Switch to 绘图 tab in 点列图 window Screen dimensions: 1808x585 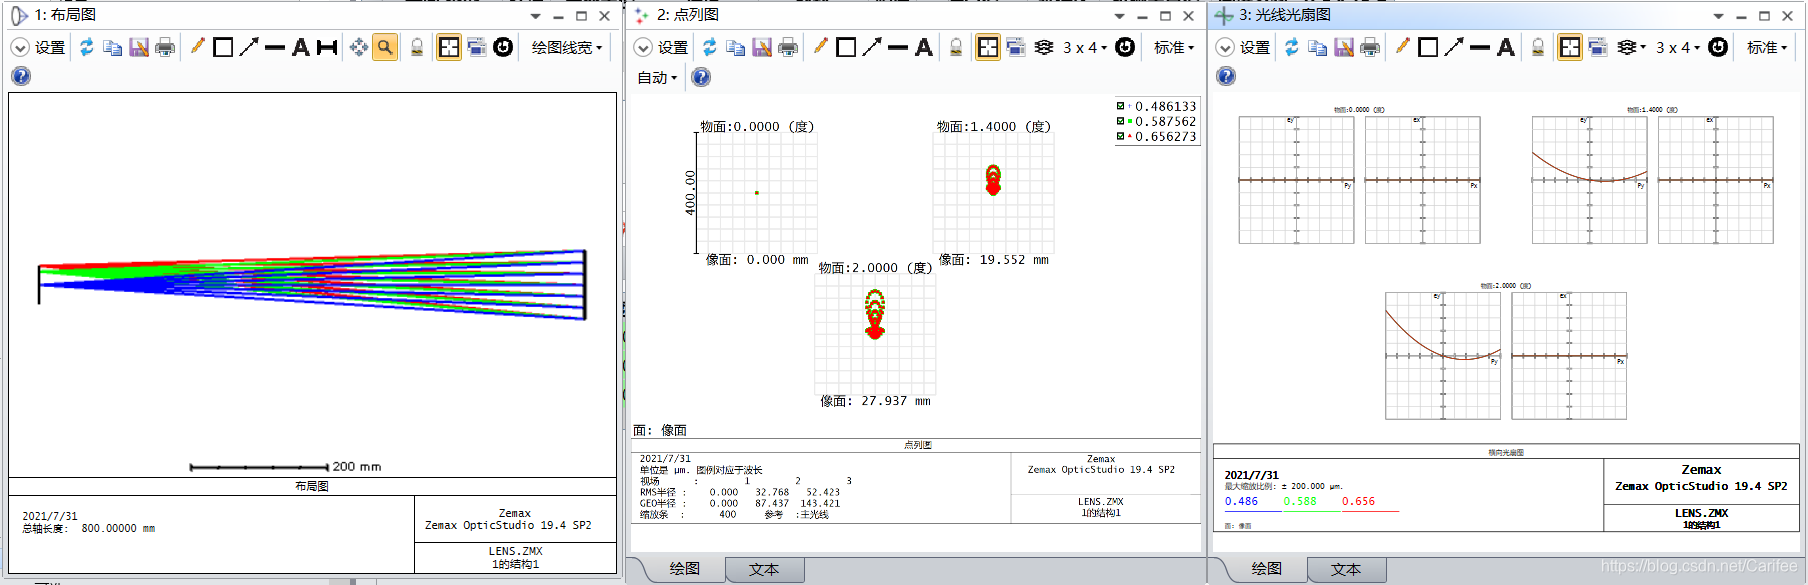pyautogui.click(x=684, y=569)
